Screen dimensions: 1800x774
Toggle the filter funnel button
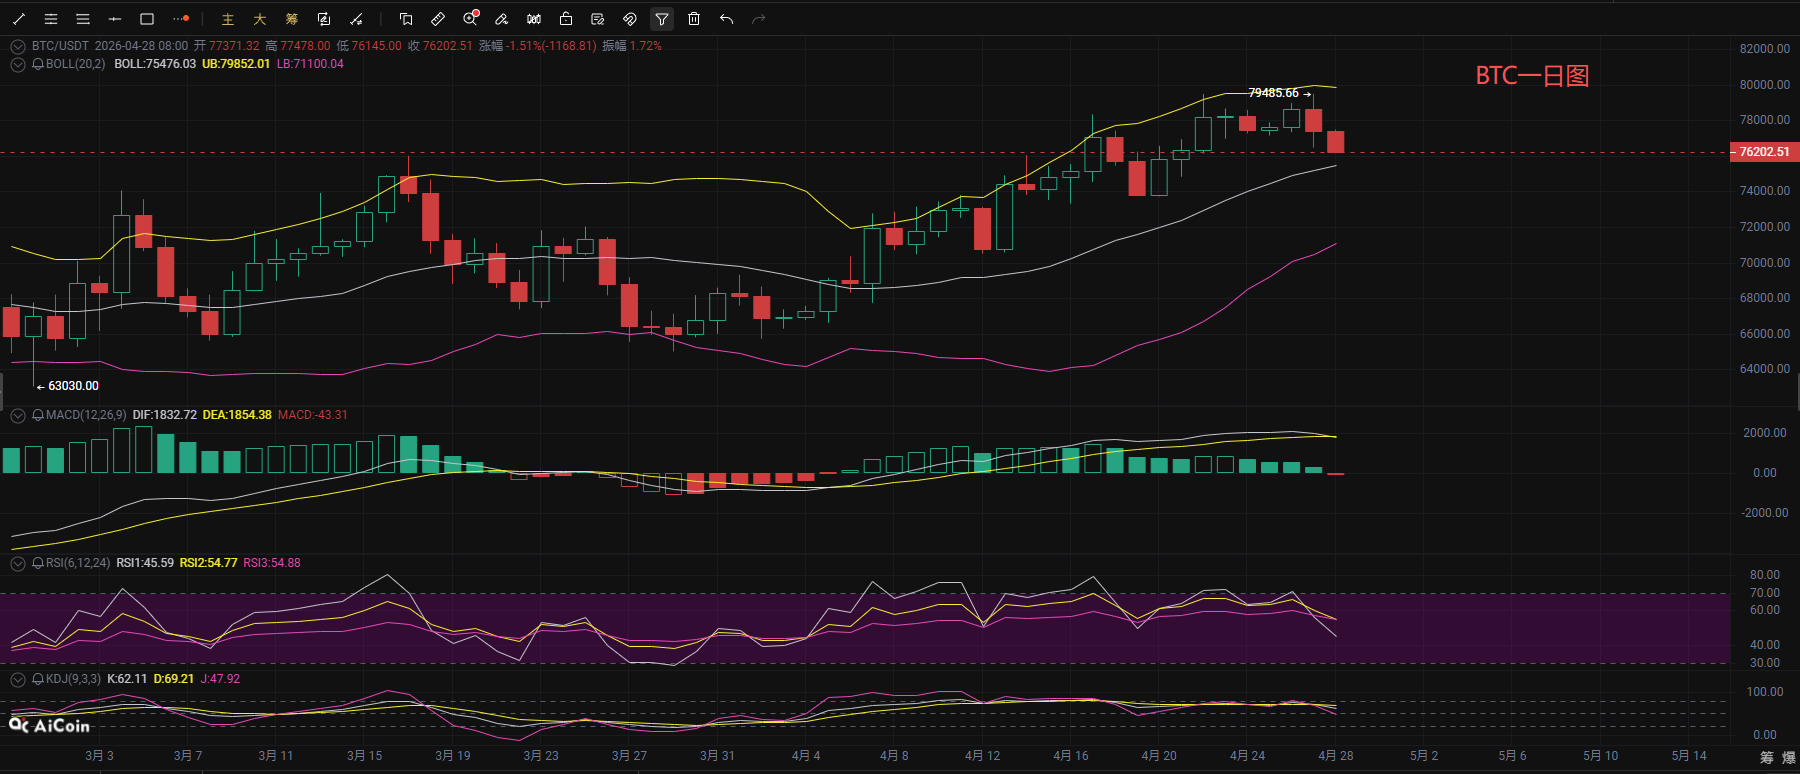pyautogui.click(x=662, y=19)
